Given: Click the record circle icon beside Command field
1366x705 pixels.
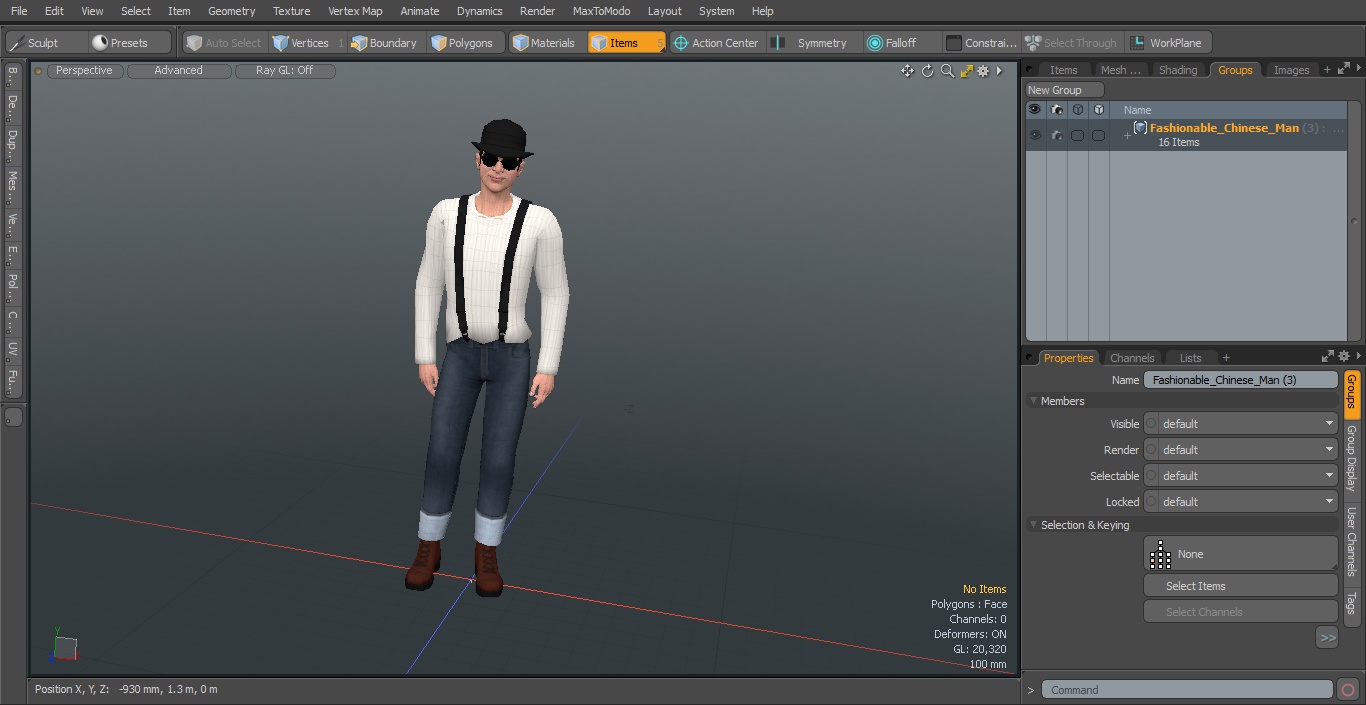Looking at the screenshot, I should click(x=1348, y=690).
